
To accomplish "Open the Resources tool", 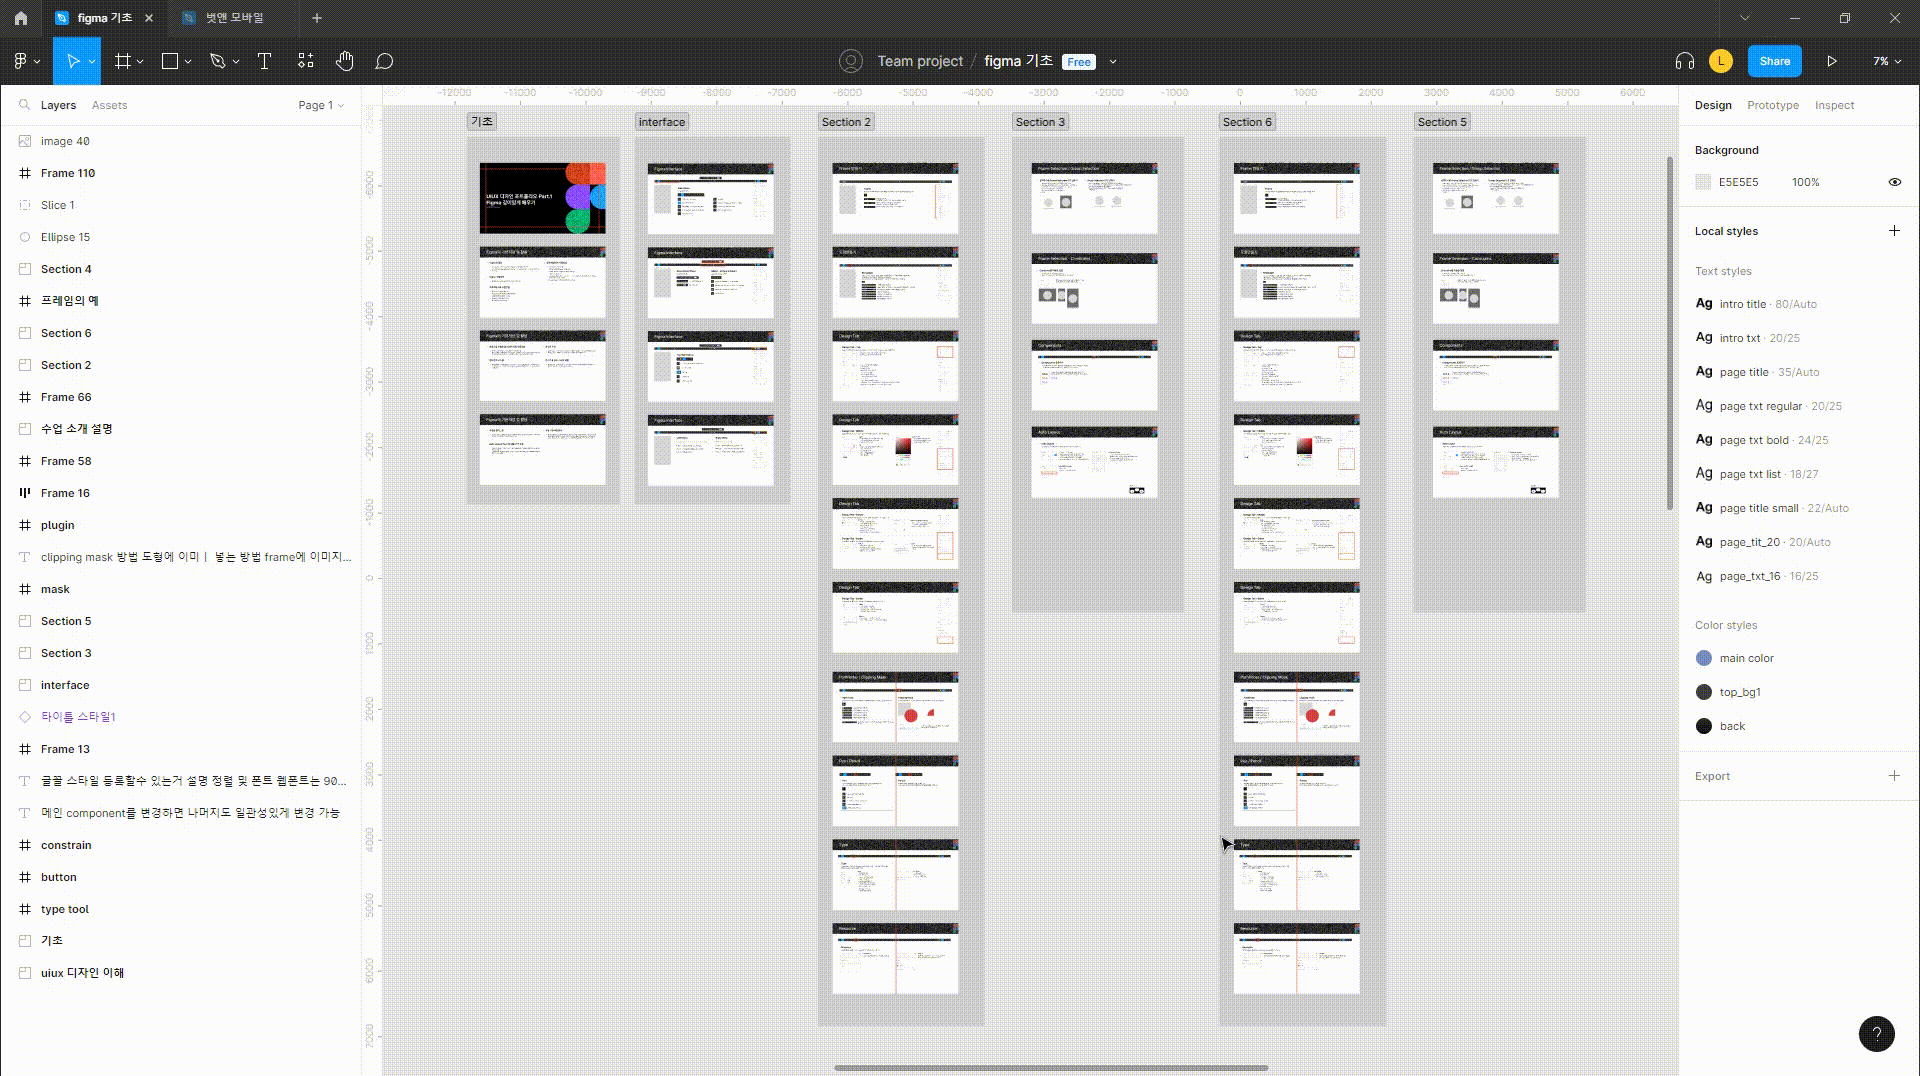I will [306, 61].
